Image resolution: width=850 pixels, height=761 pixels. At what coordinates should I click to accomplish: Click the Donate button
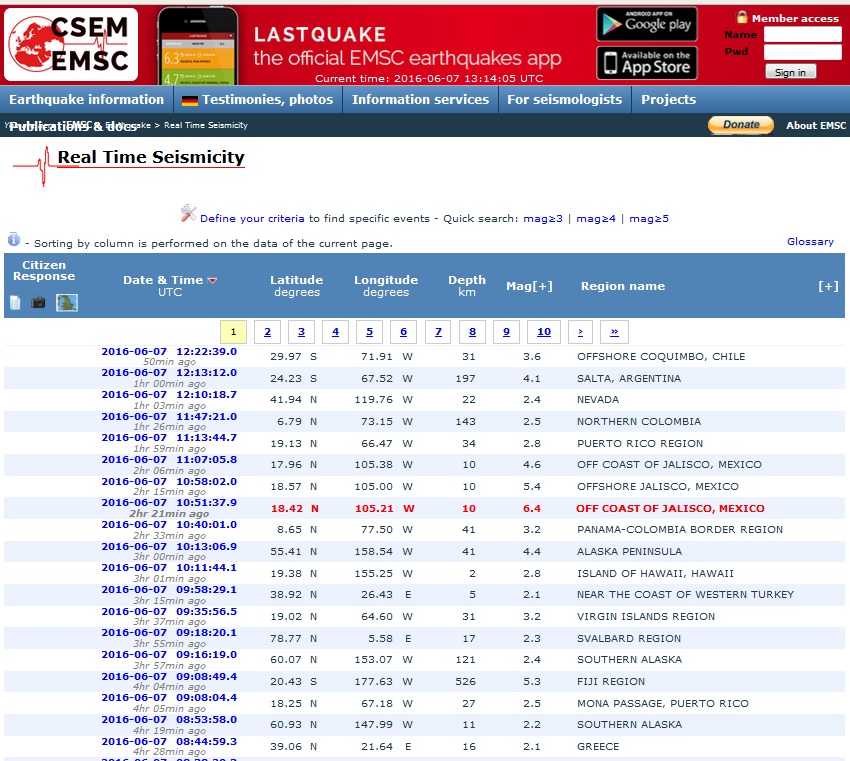(741, 125)
